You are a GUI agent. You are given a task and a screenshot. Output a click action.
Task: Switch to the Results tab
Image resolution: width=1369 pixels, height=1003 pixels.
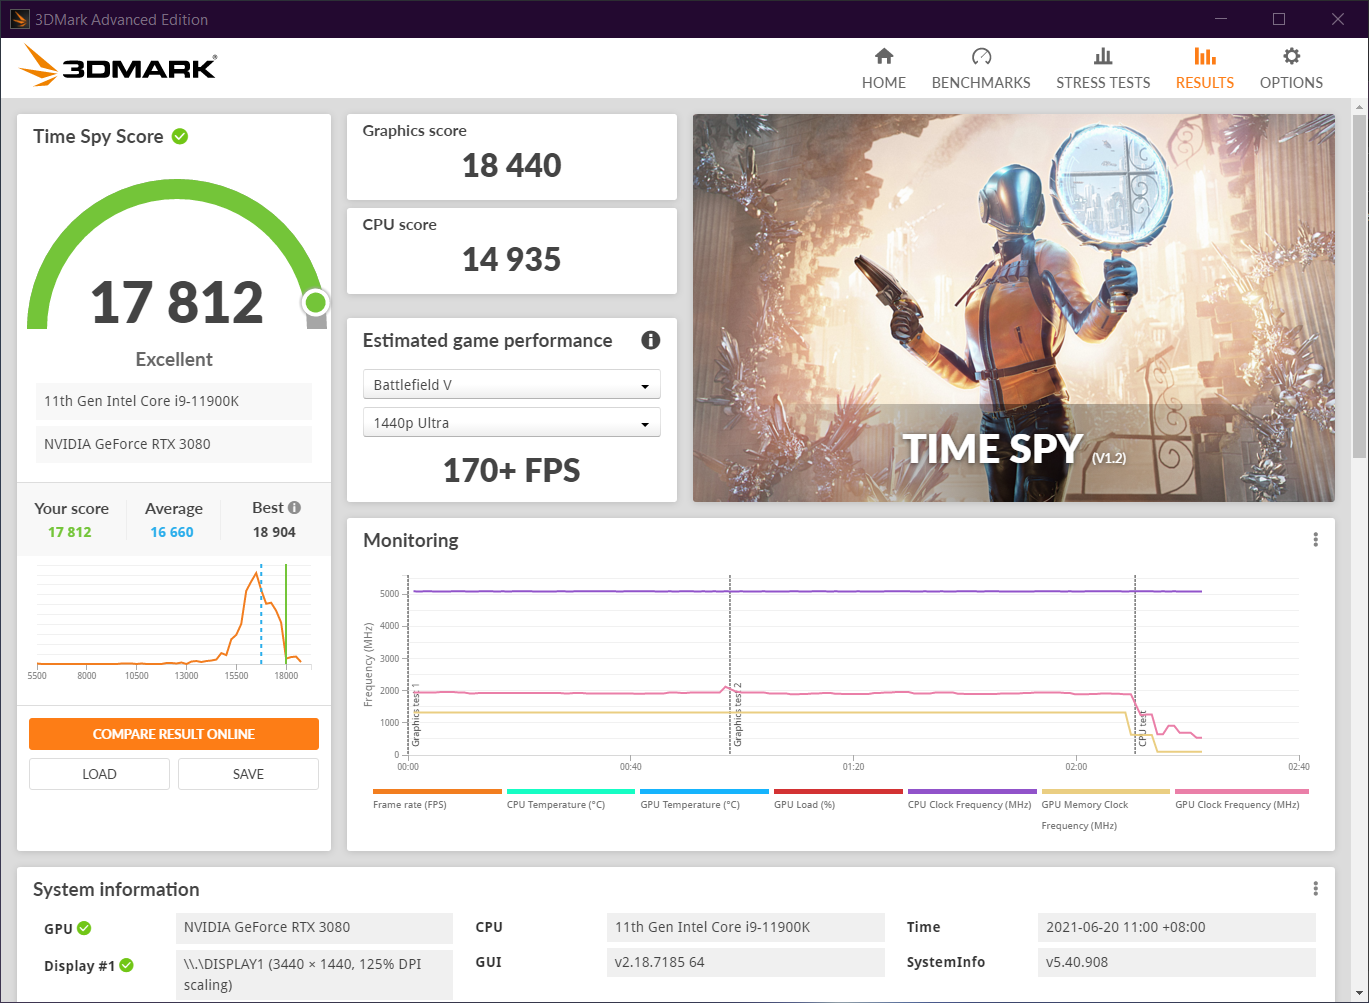click(1204, 68)
